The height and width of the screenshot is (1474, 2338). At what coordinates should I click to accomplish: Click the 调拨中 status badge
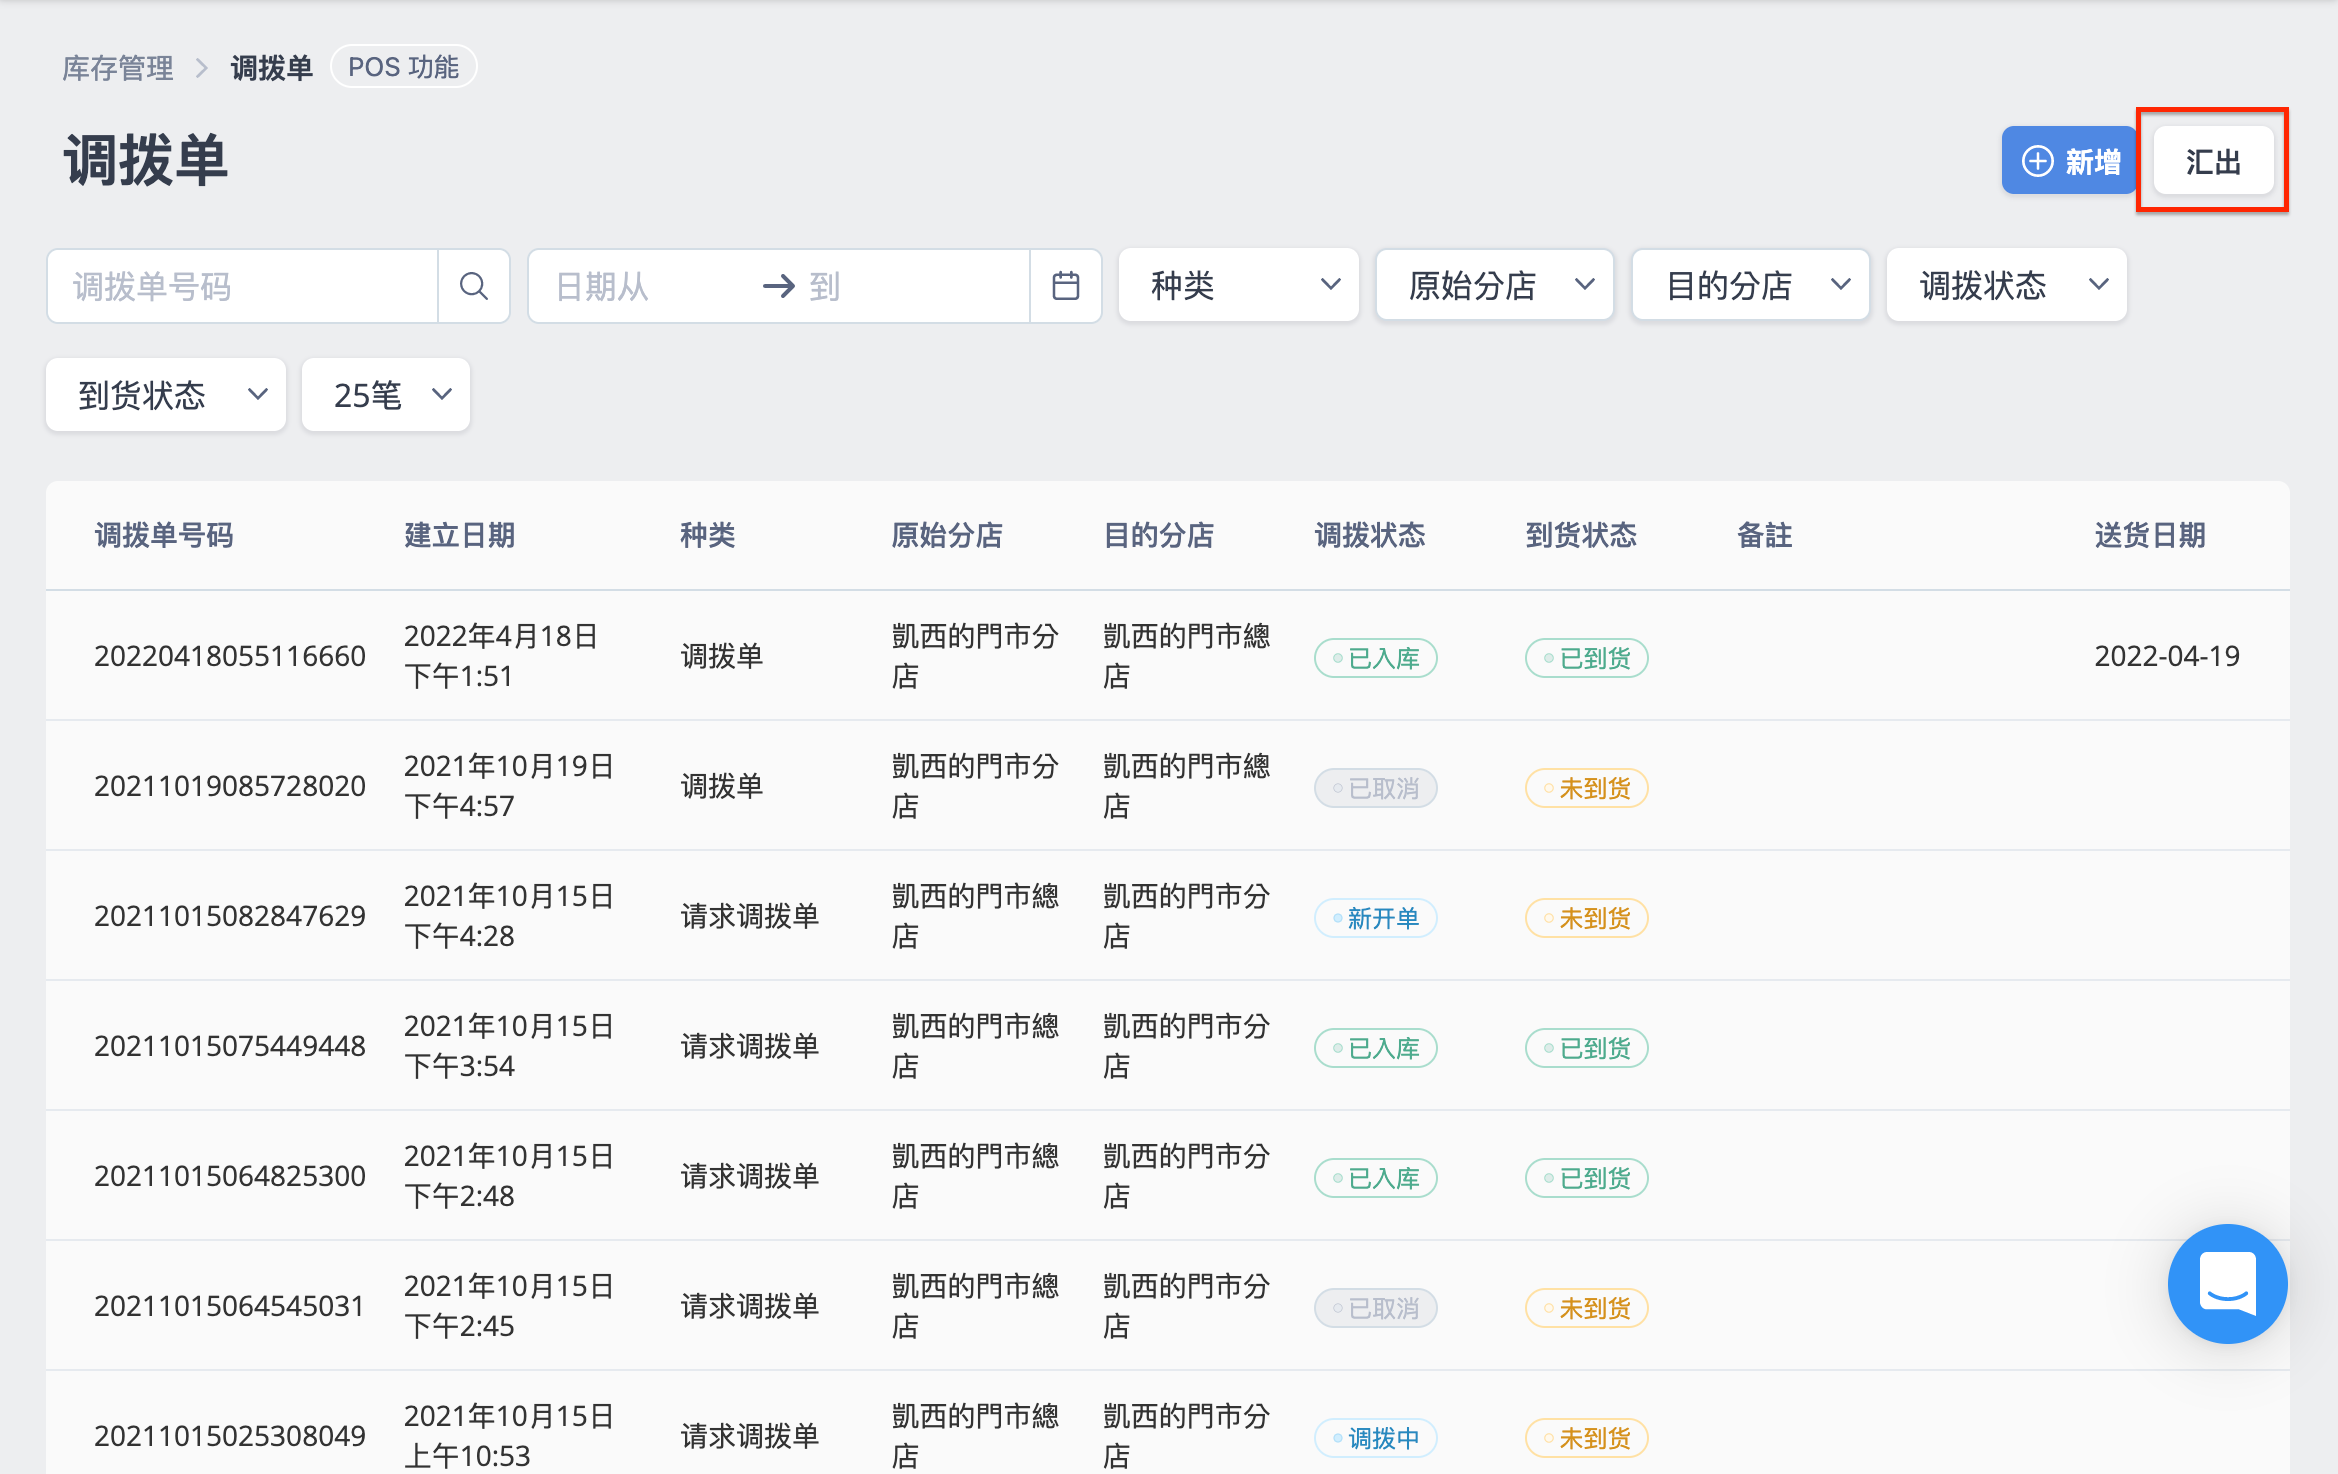pos(1376,1438)
